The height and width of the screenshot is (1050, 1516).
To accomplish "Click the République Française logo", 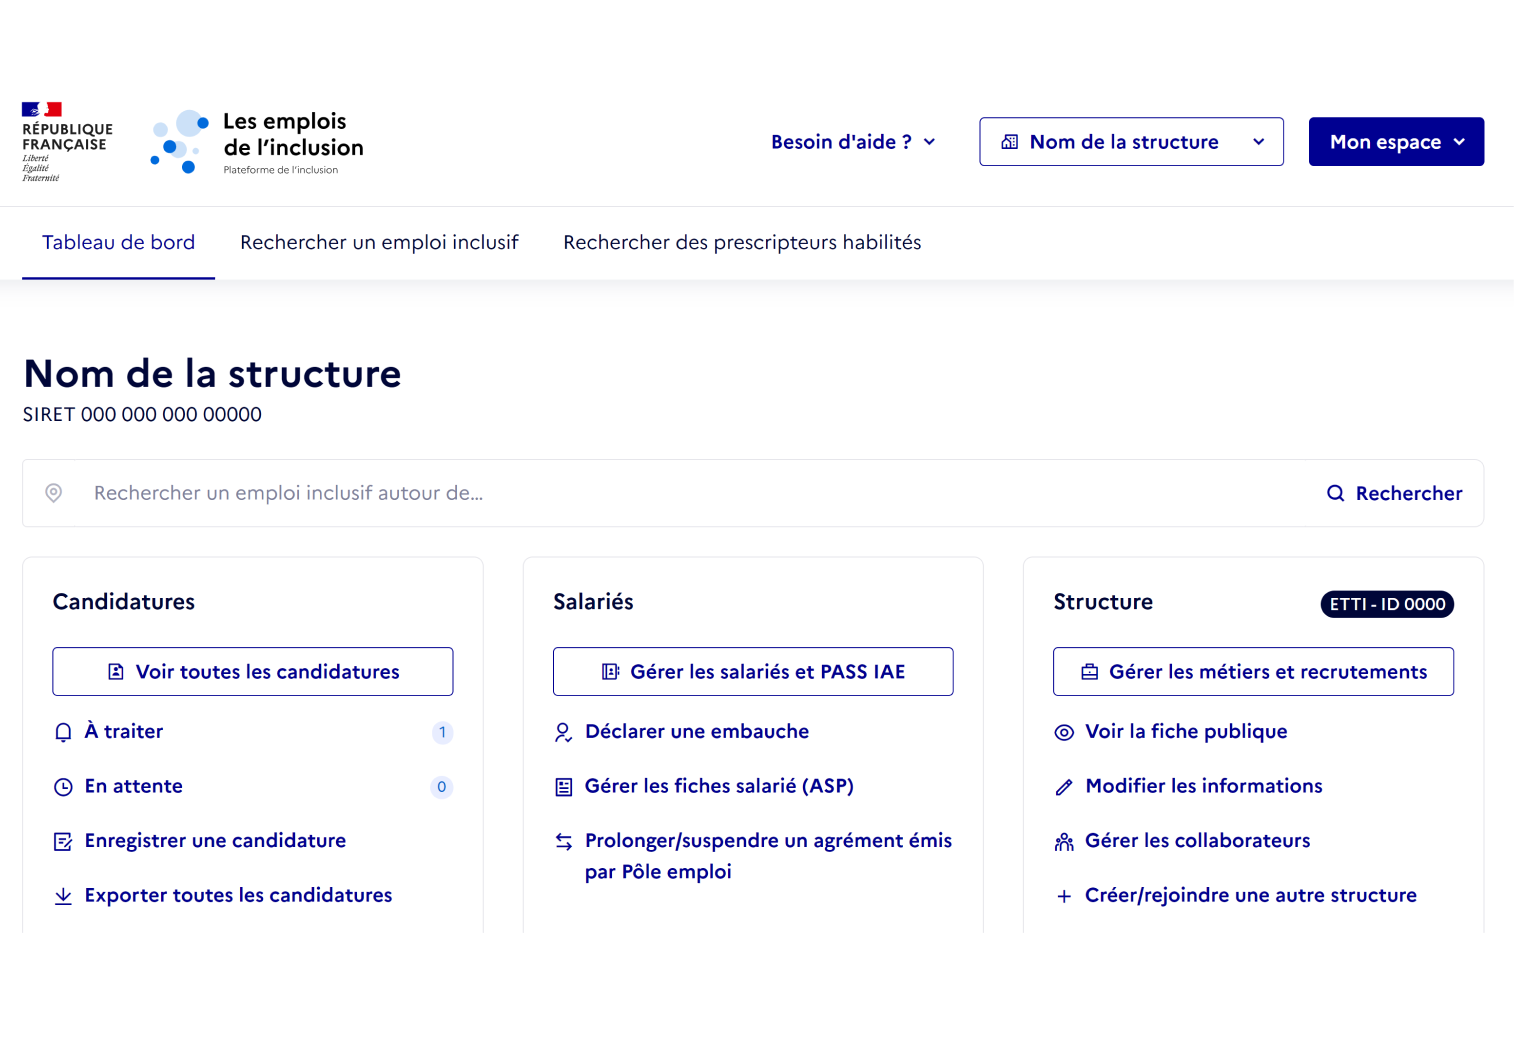I will 67,141.
